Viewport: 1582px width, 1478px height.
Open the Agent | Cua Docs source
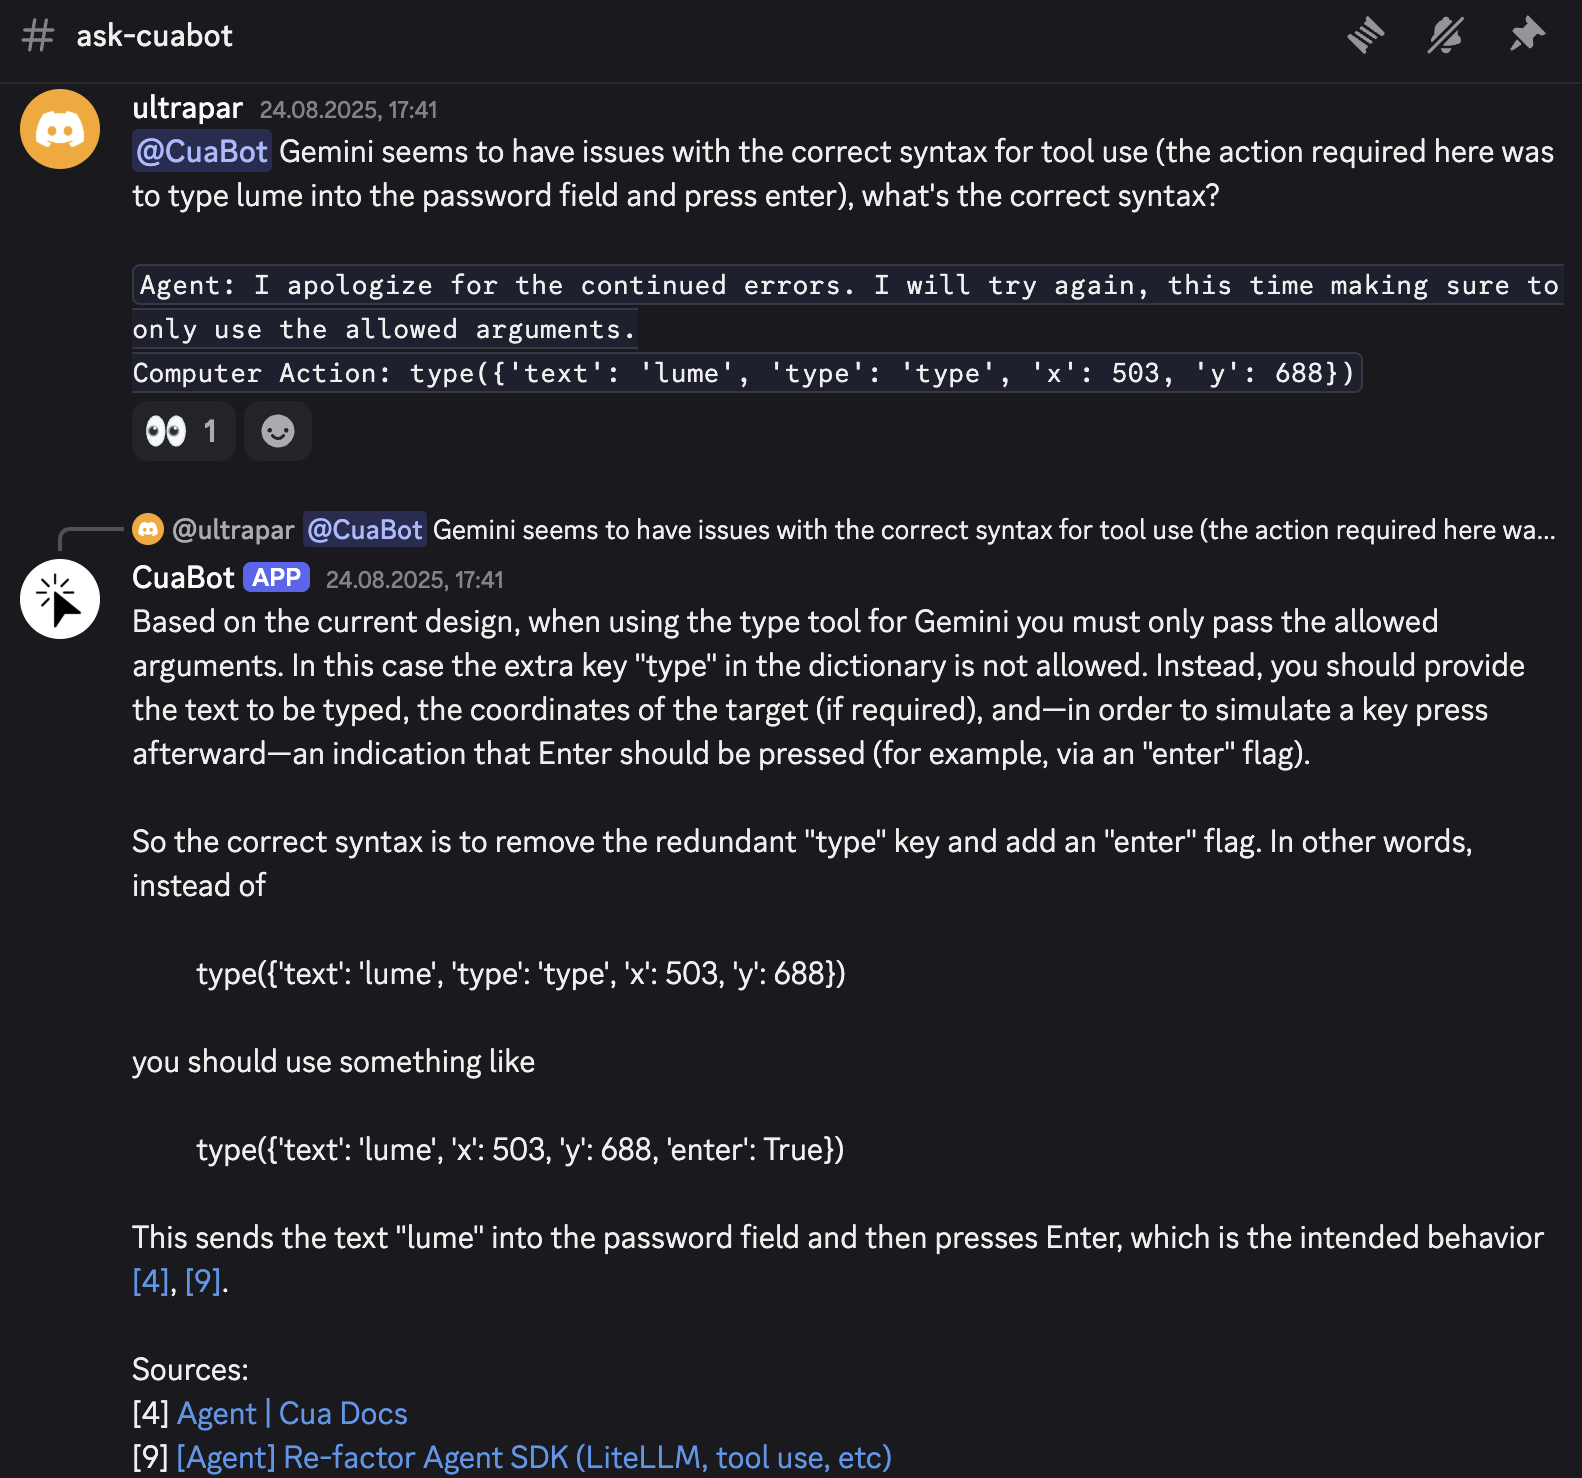292,1413
